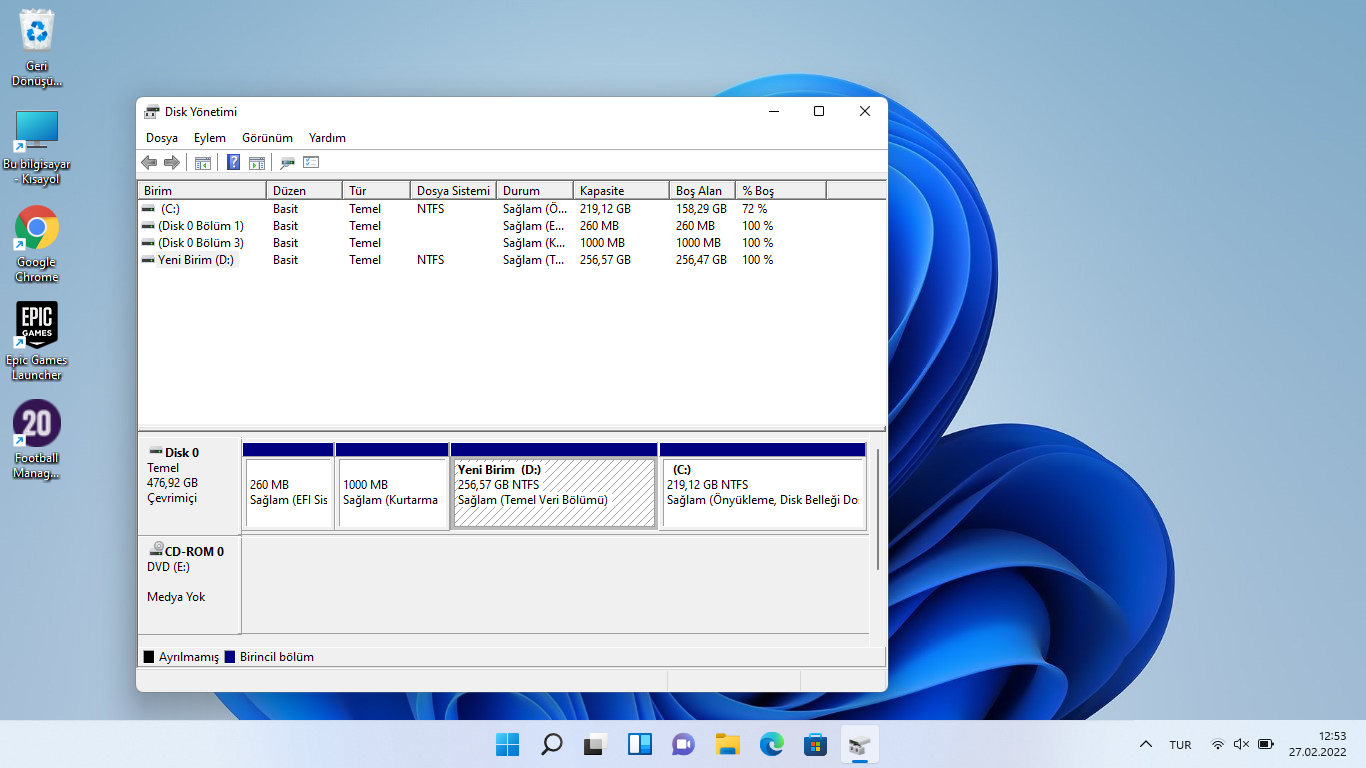This screenshot has height=768, width=1366.
Task: Click the Disk Yönetimi title bar icon
Action: pyautogui.click(x=152, y=112)
